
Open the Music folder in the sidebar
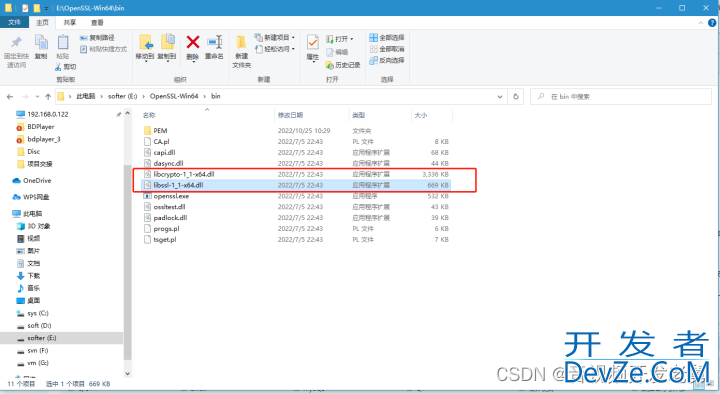click(x=28, y=288)
